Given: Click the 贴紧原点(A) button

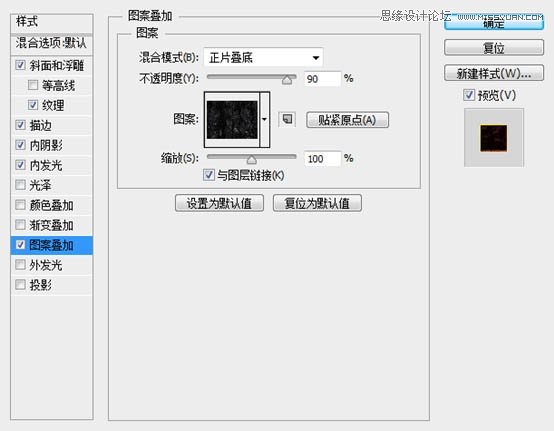Looking at the screenshot, I should [x=347, y=120].
